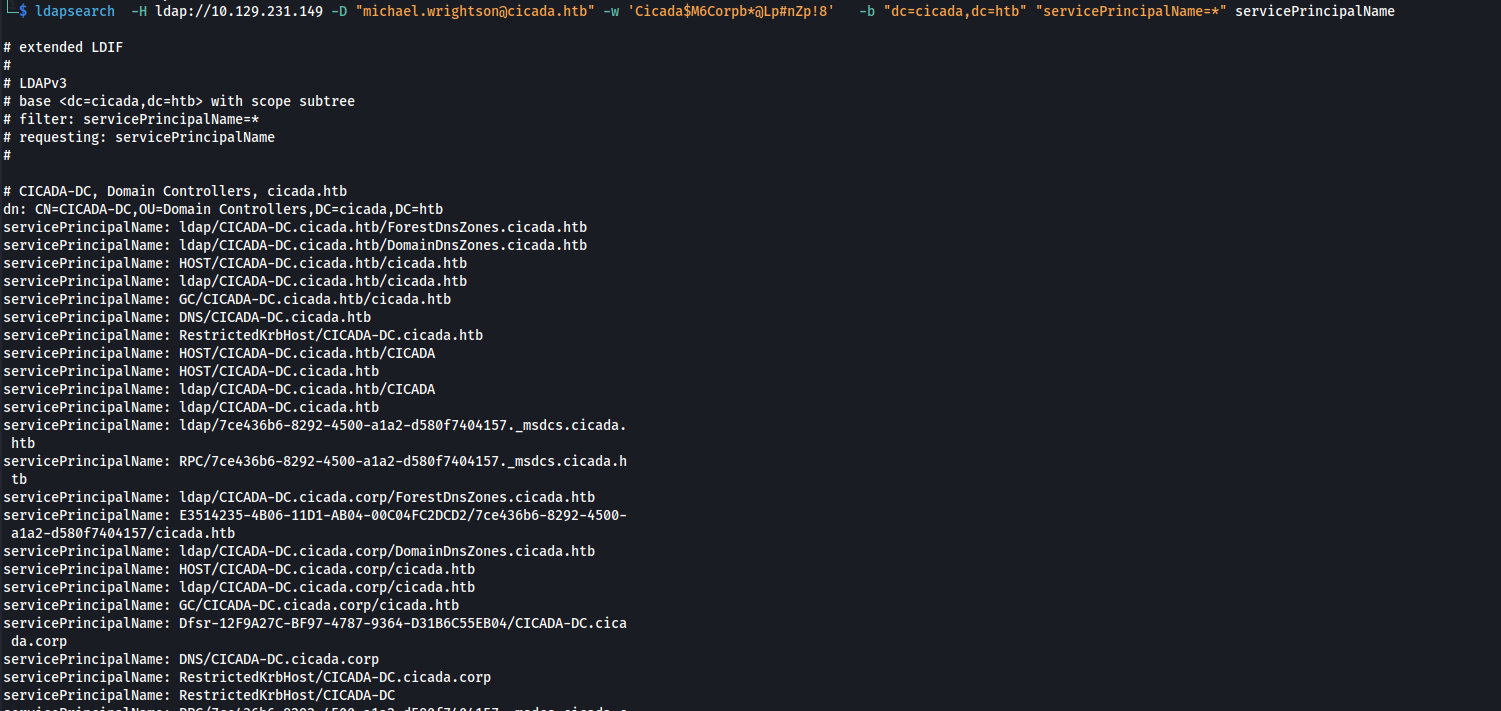Click the '# extended LDIF' comment line
This screenshot has width=1501, height=711.
[x=63, y=47]
